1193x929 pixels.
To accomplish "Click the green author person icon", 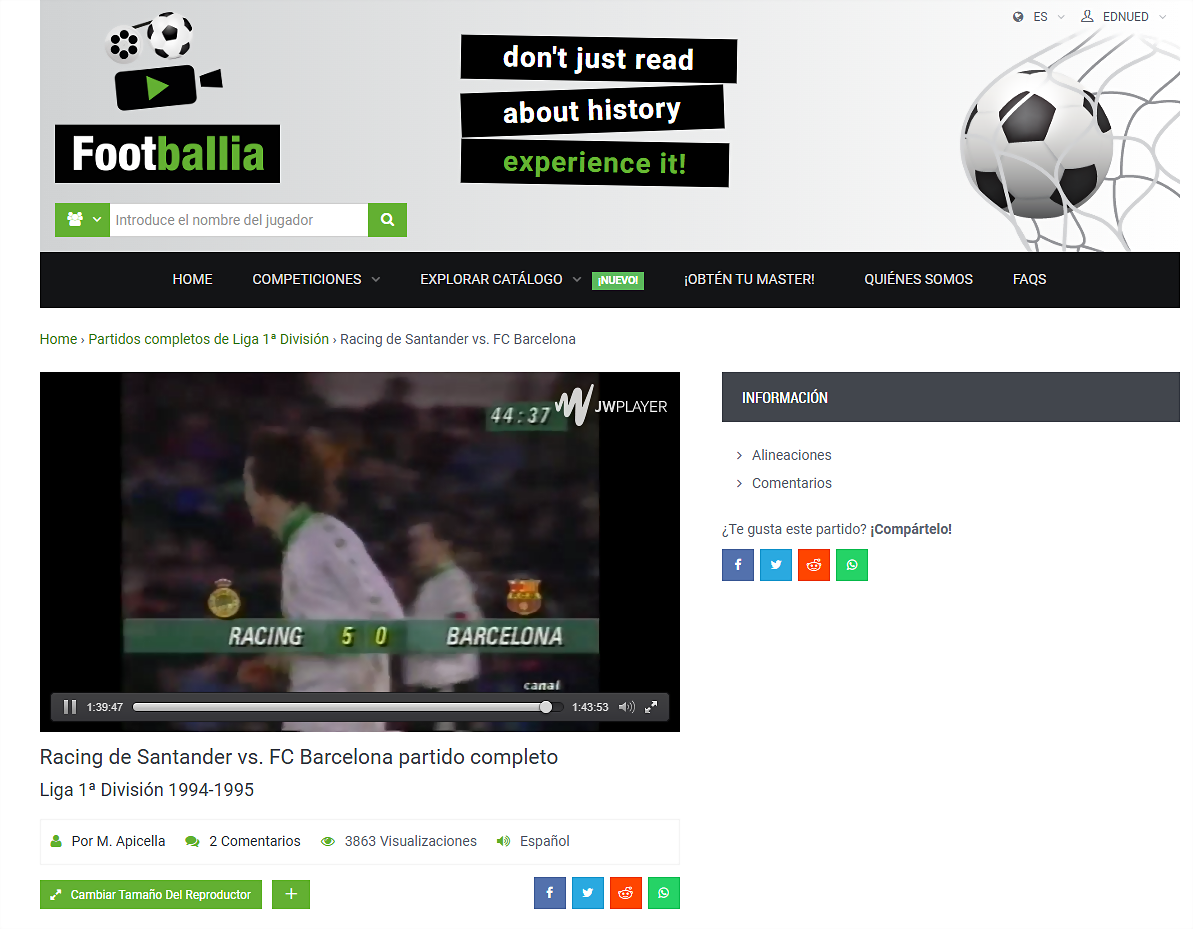I will tap(56, 842).
